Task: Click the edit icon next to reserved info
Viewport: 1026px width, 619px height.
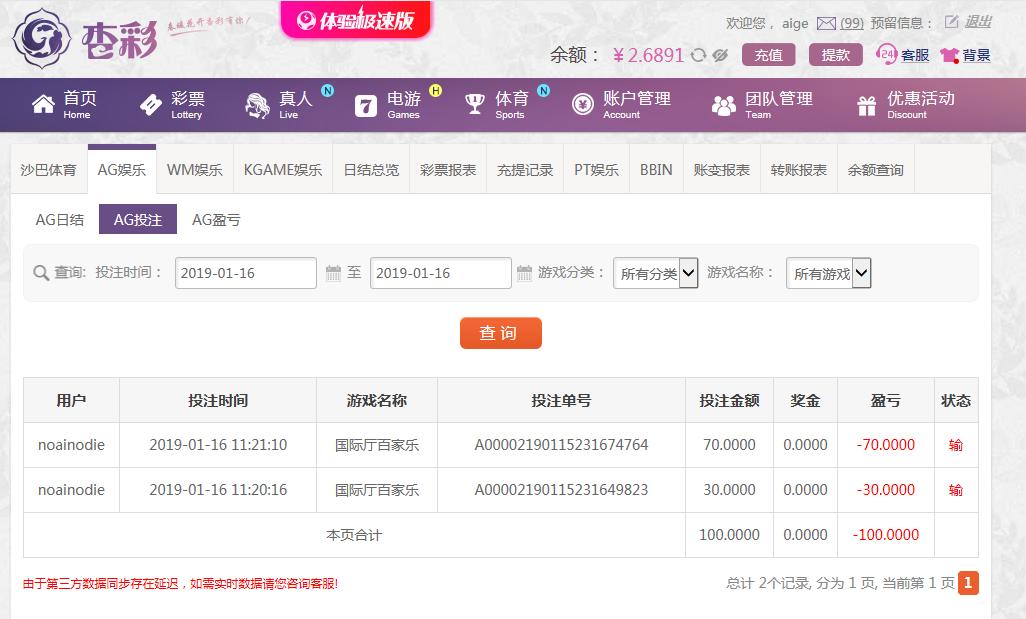Action: 951,22
